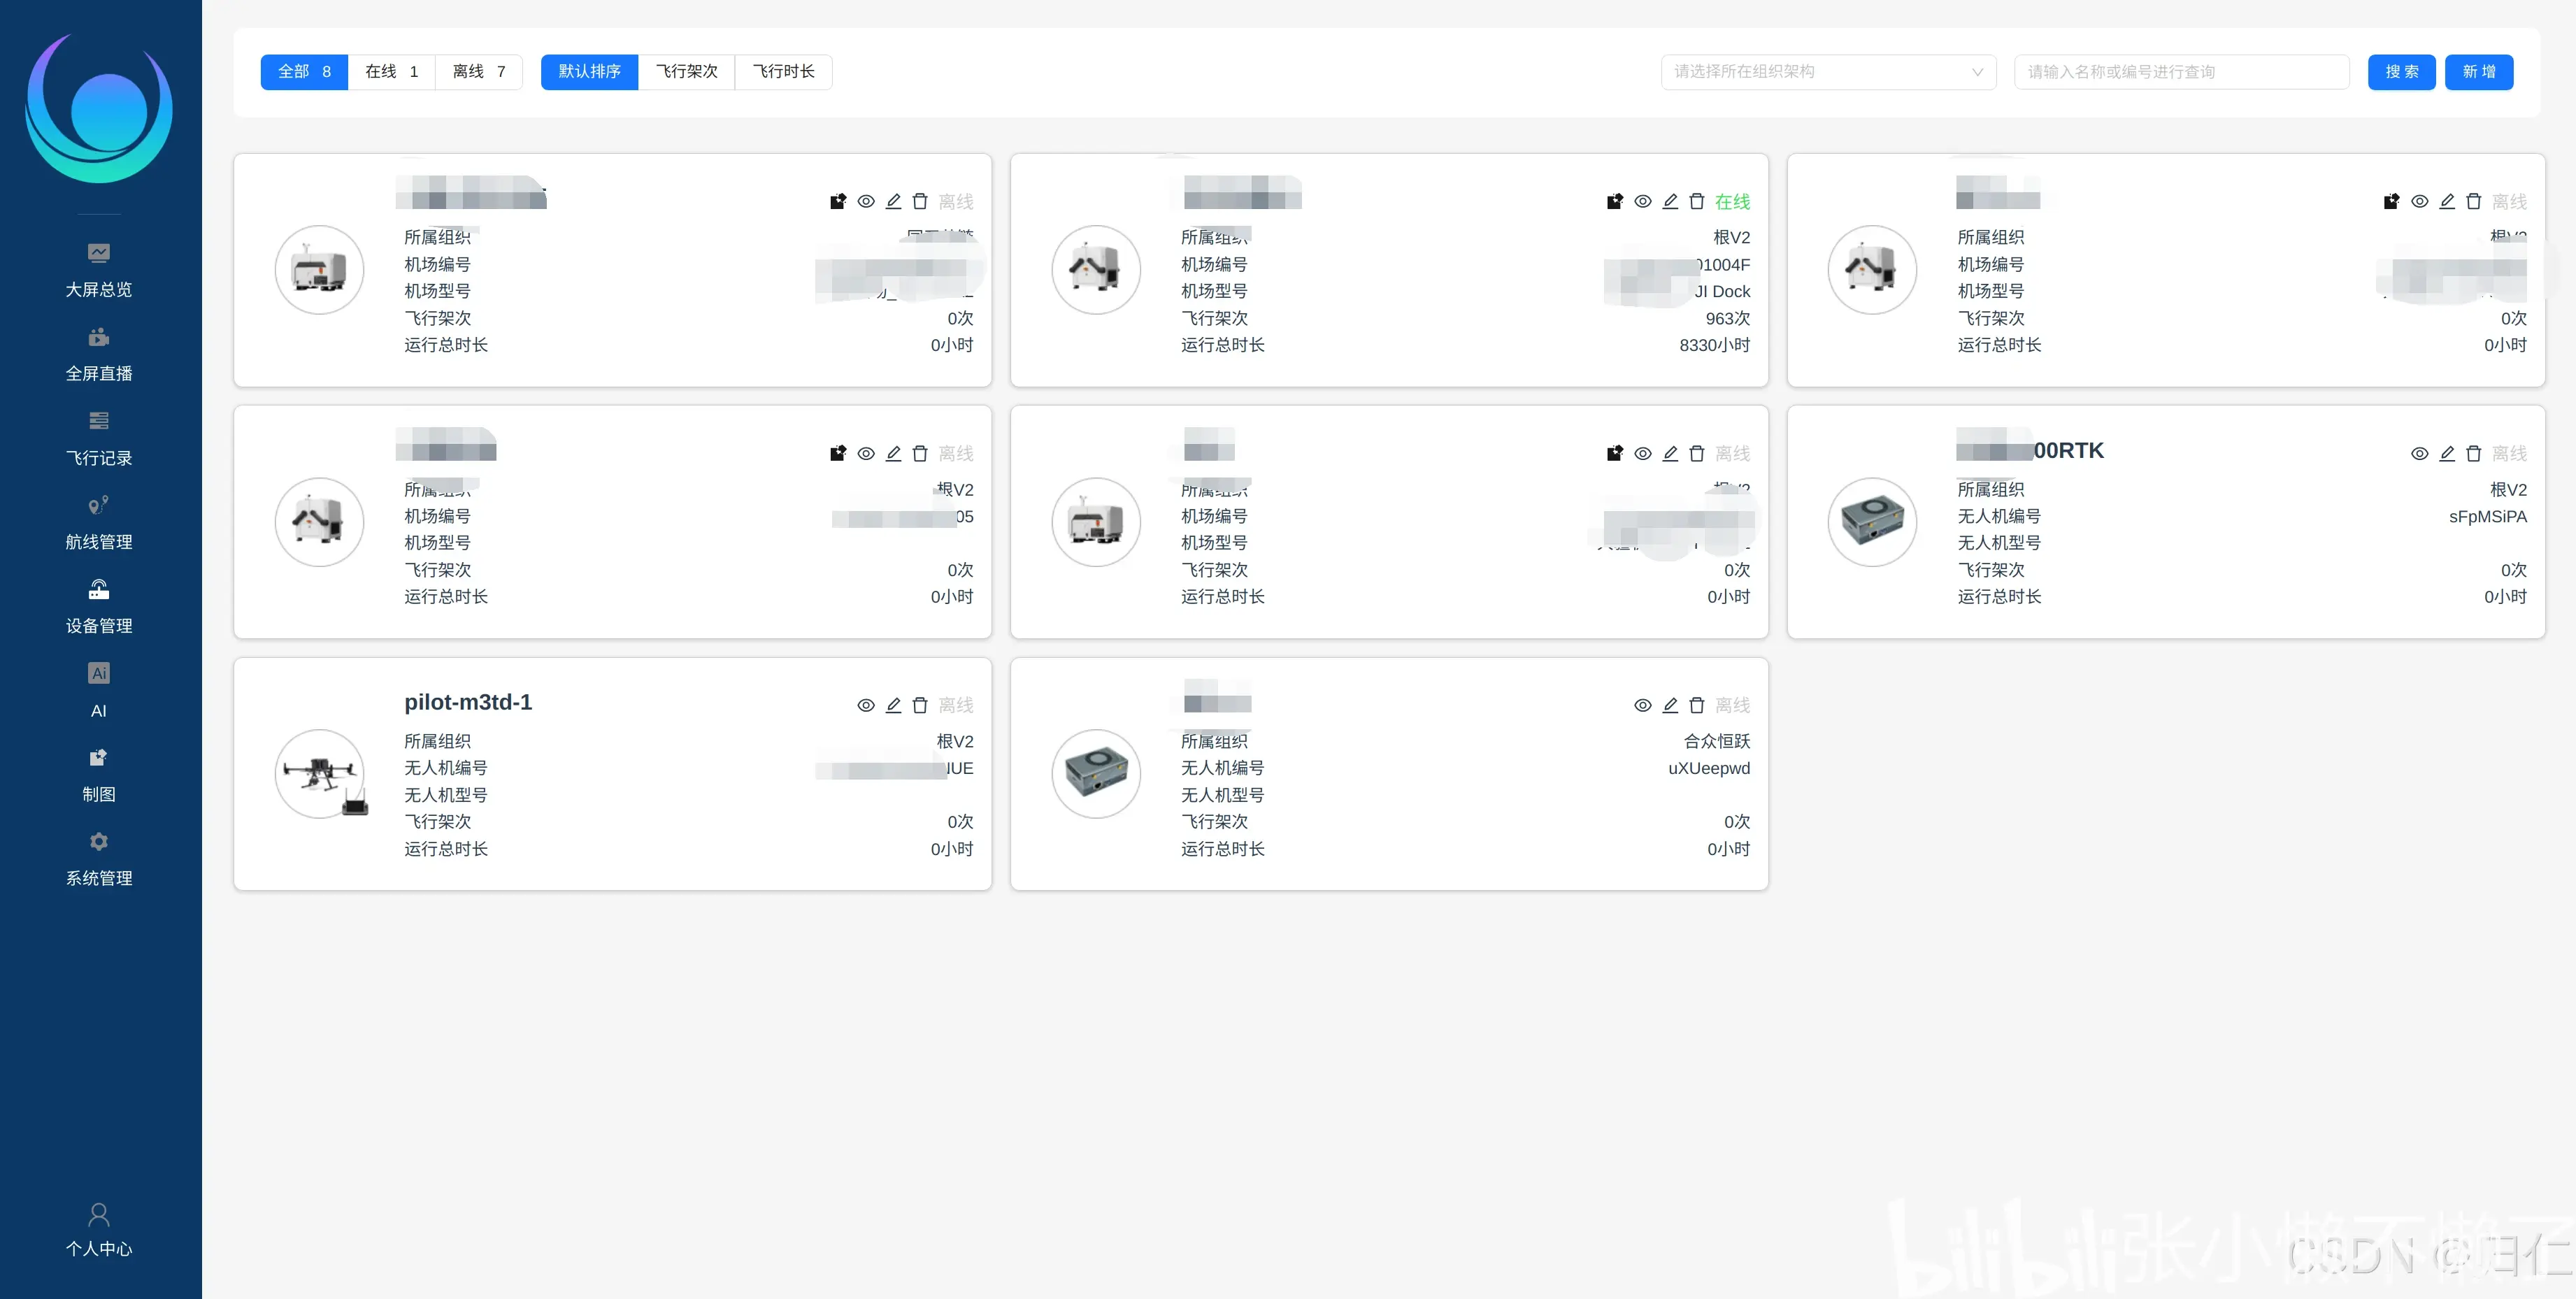The image size is (2576, 1299).
Task: Go to 全屏直播 live view
Action: (x=98, y=354)
